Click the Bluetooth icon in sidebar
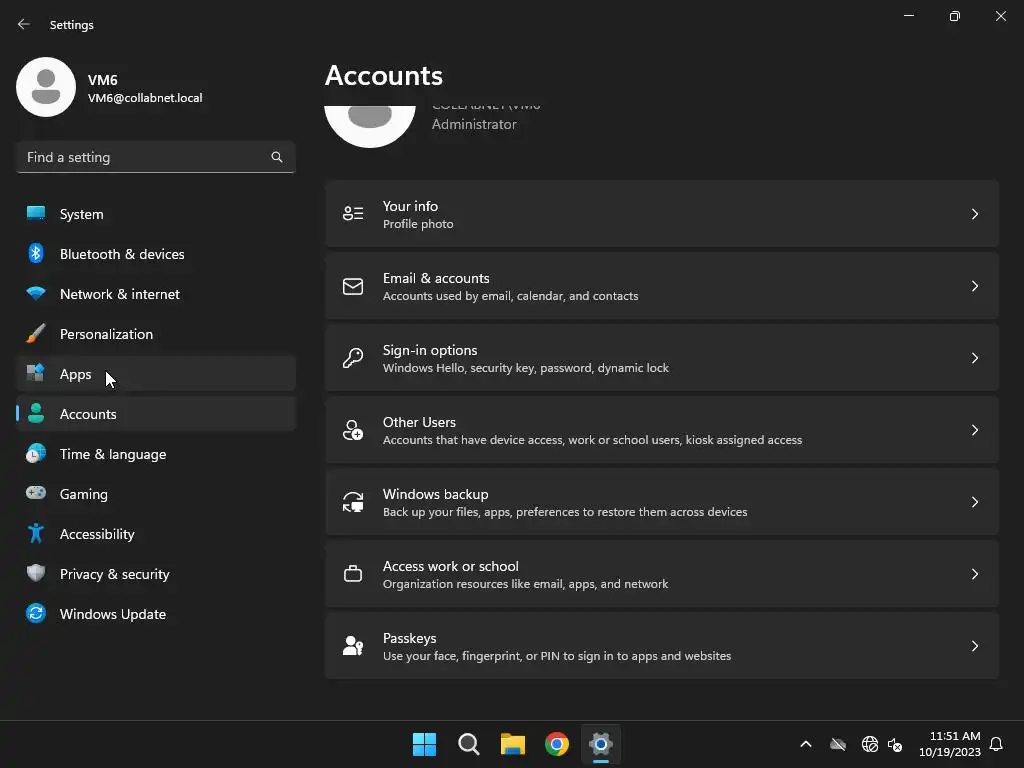This screenshot has width=1024, height=768. coord(36,253)
